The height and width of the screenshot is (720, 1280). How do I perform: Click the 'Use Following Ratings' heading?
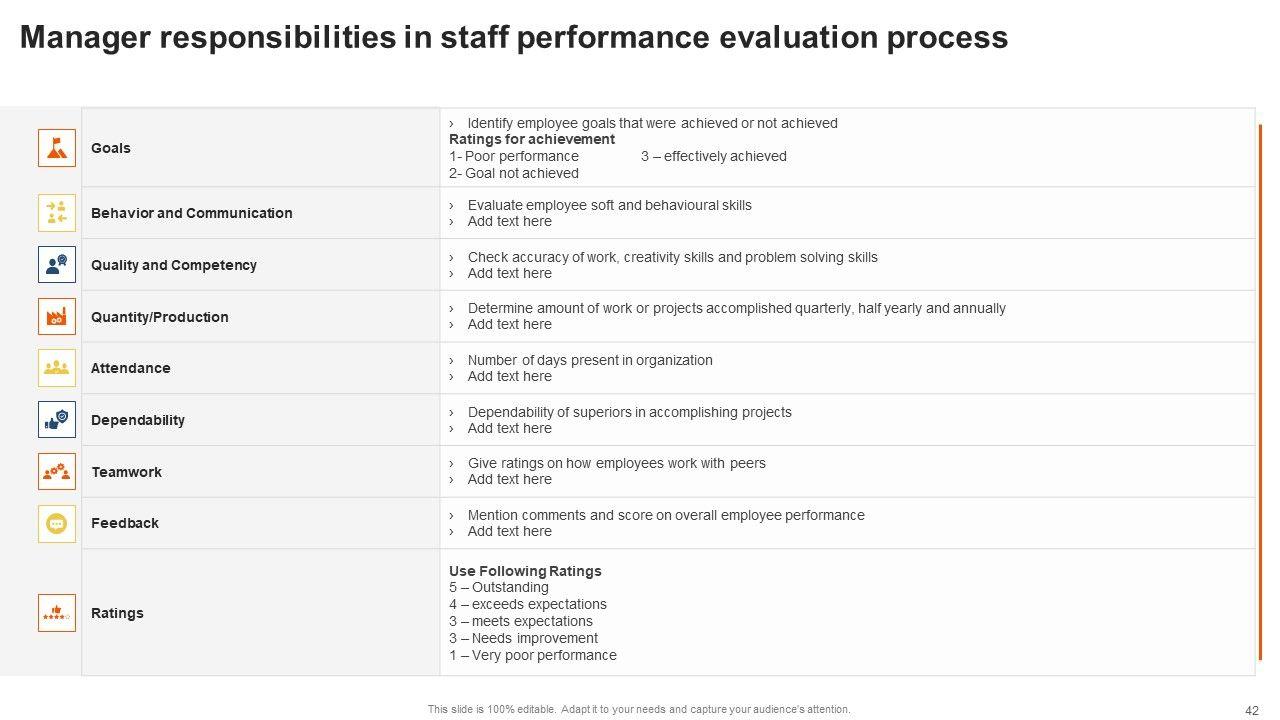pos(525,571)
